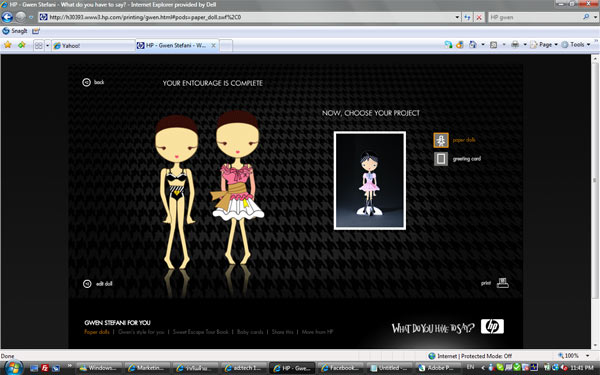Open Favorites Center star icon

[8, 45]
